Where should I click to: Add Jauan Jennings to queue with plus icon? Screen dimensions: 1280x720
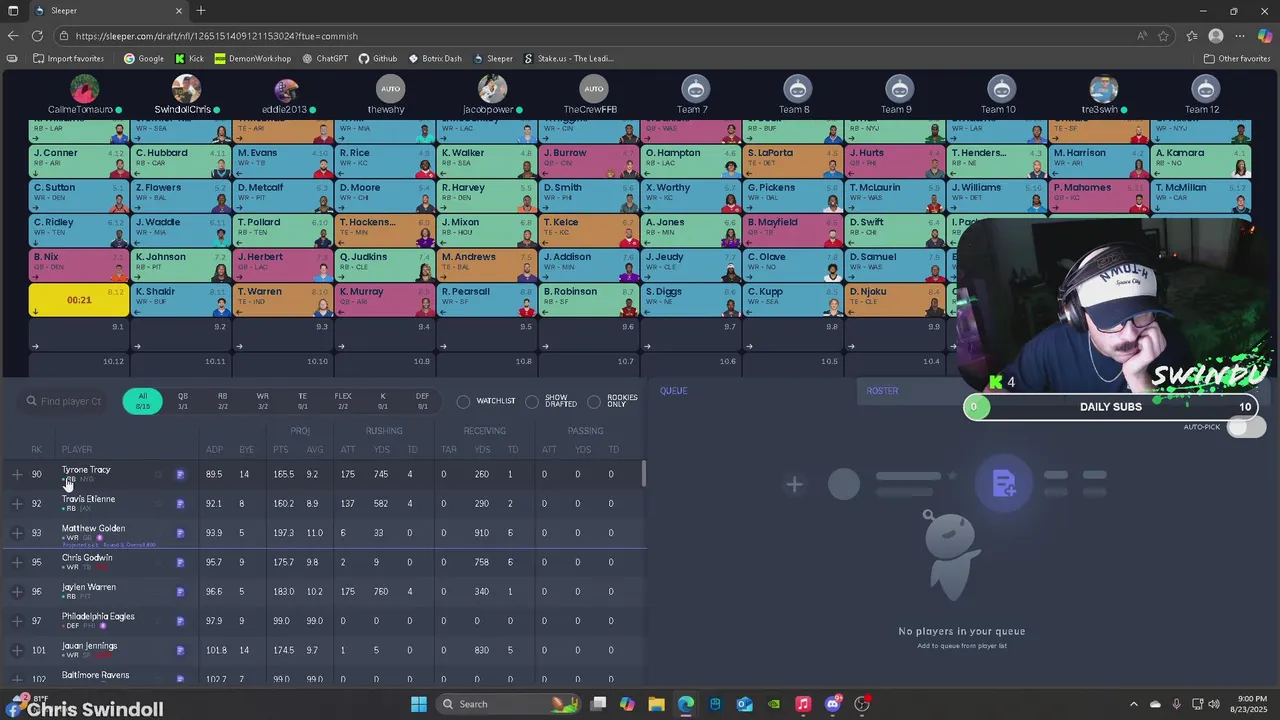tap(17, 650)
